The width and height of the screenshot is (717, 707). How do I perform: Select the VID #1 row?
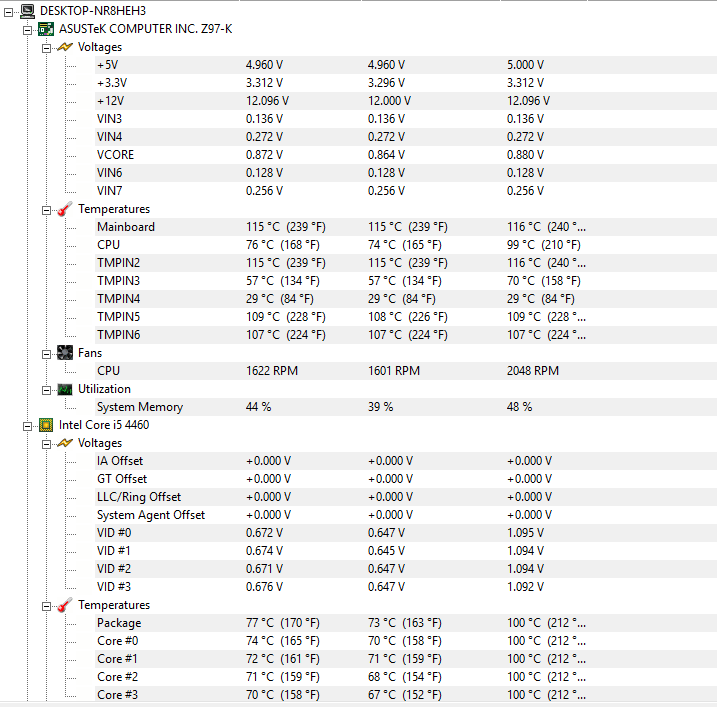point(406,551)
